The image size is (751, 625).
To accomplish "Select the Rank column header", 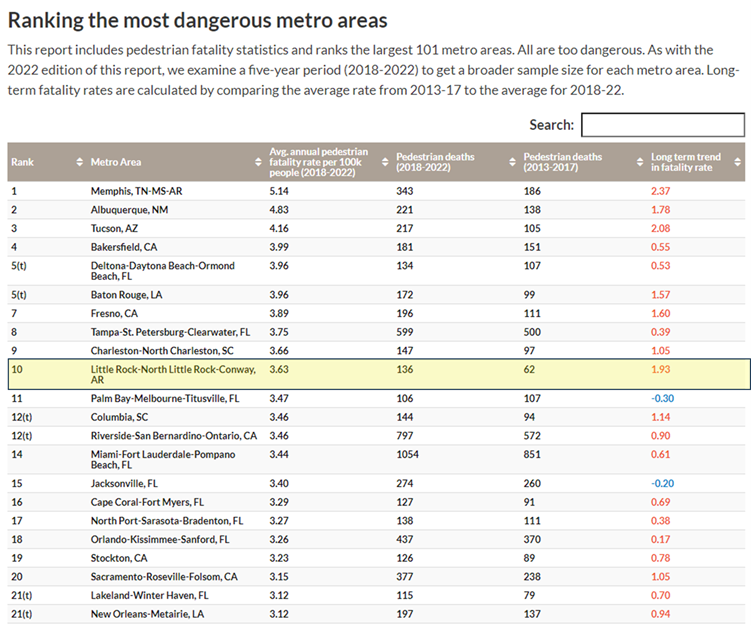I will pos(22,162).
